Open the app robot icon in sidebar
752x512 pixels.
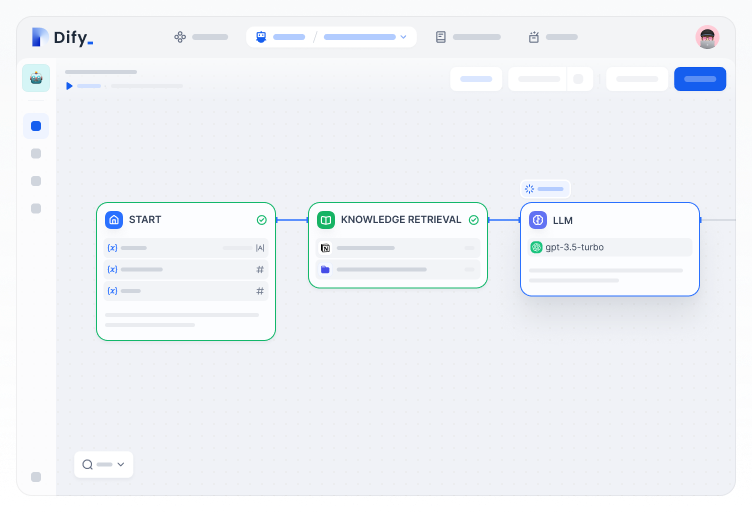tap(36, 78)
